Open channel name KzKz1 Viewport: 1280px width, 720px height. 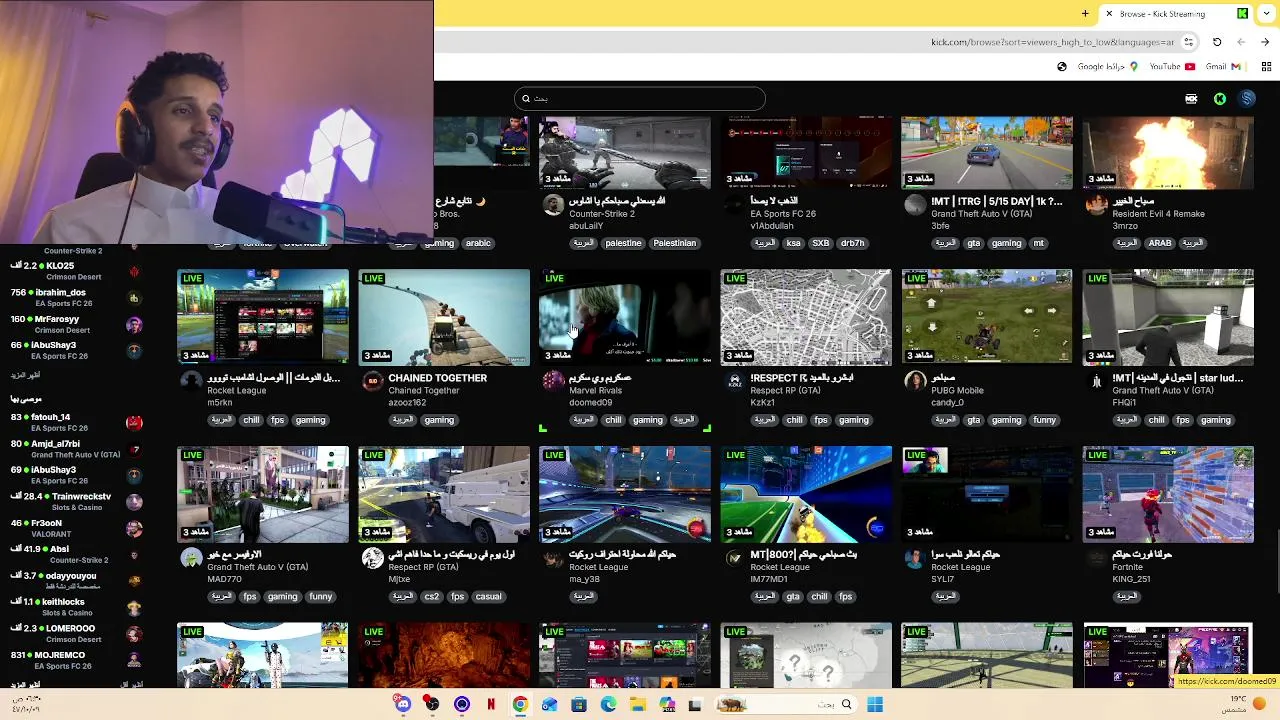763,403
